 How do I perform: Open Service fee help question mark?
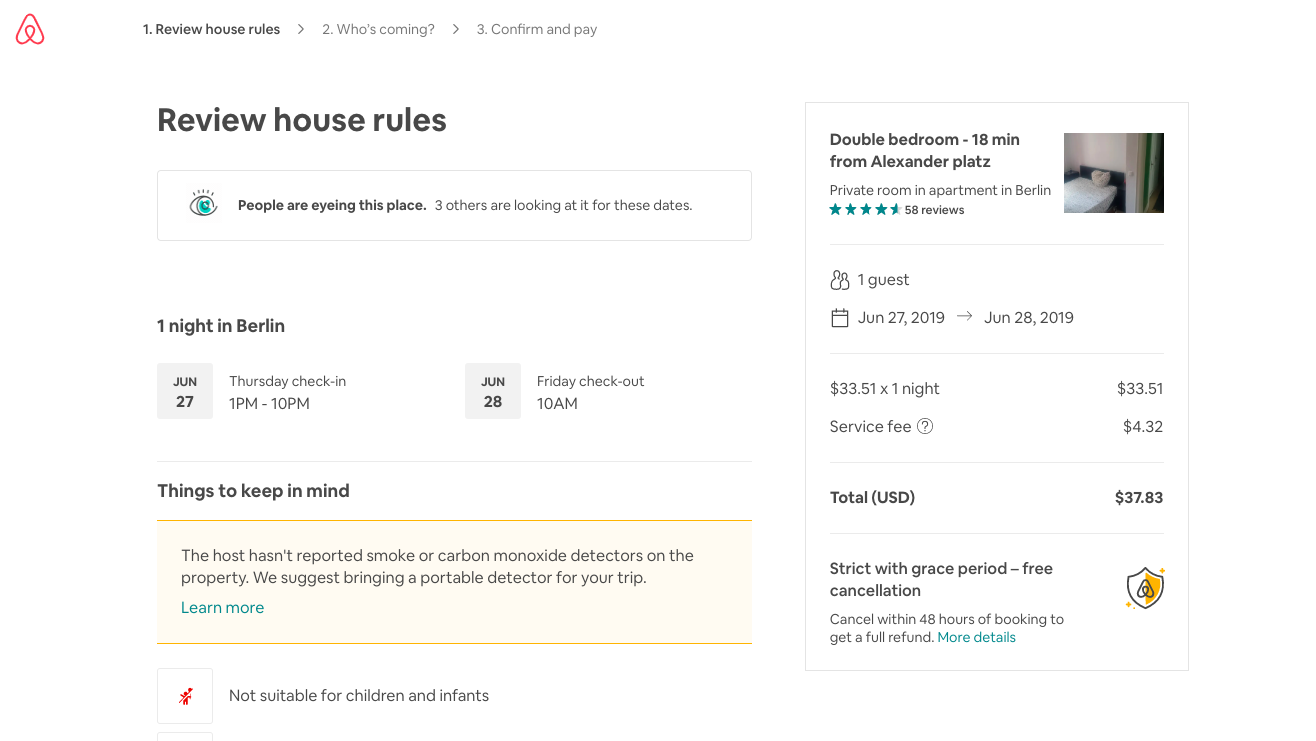click(925, 426)
